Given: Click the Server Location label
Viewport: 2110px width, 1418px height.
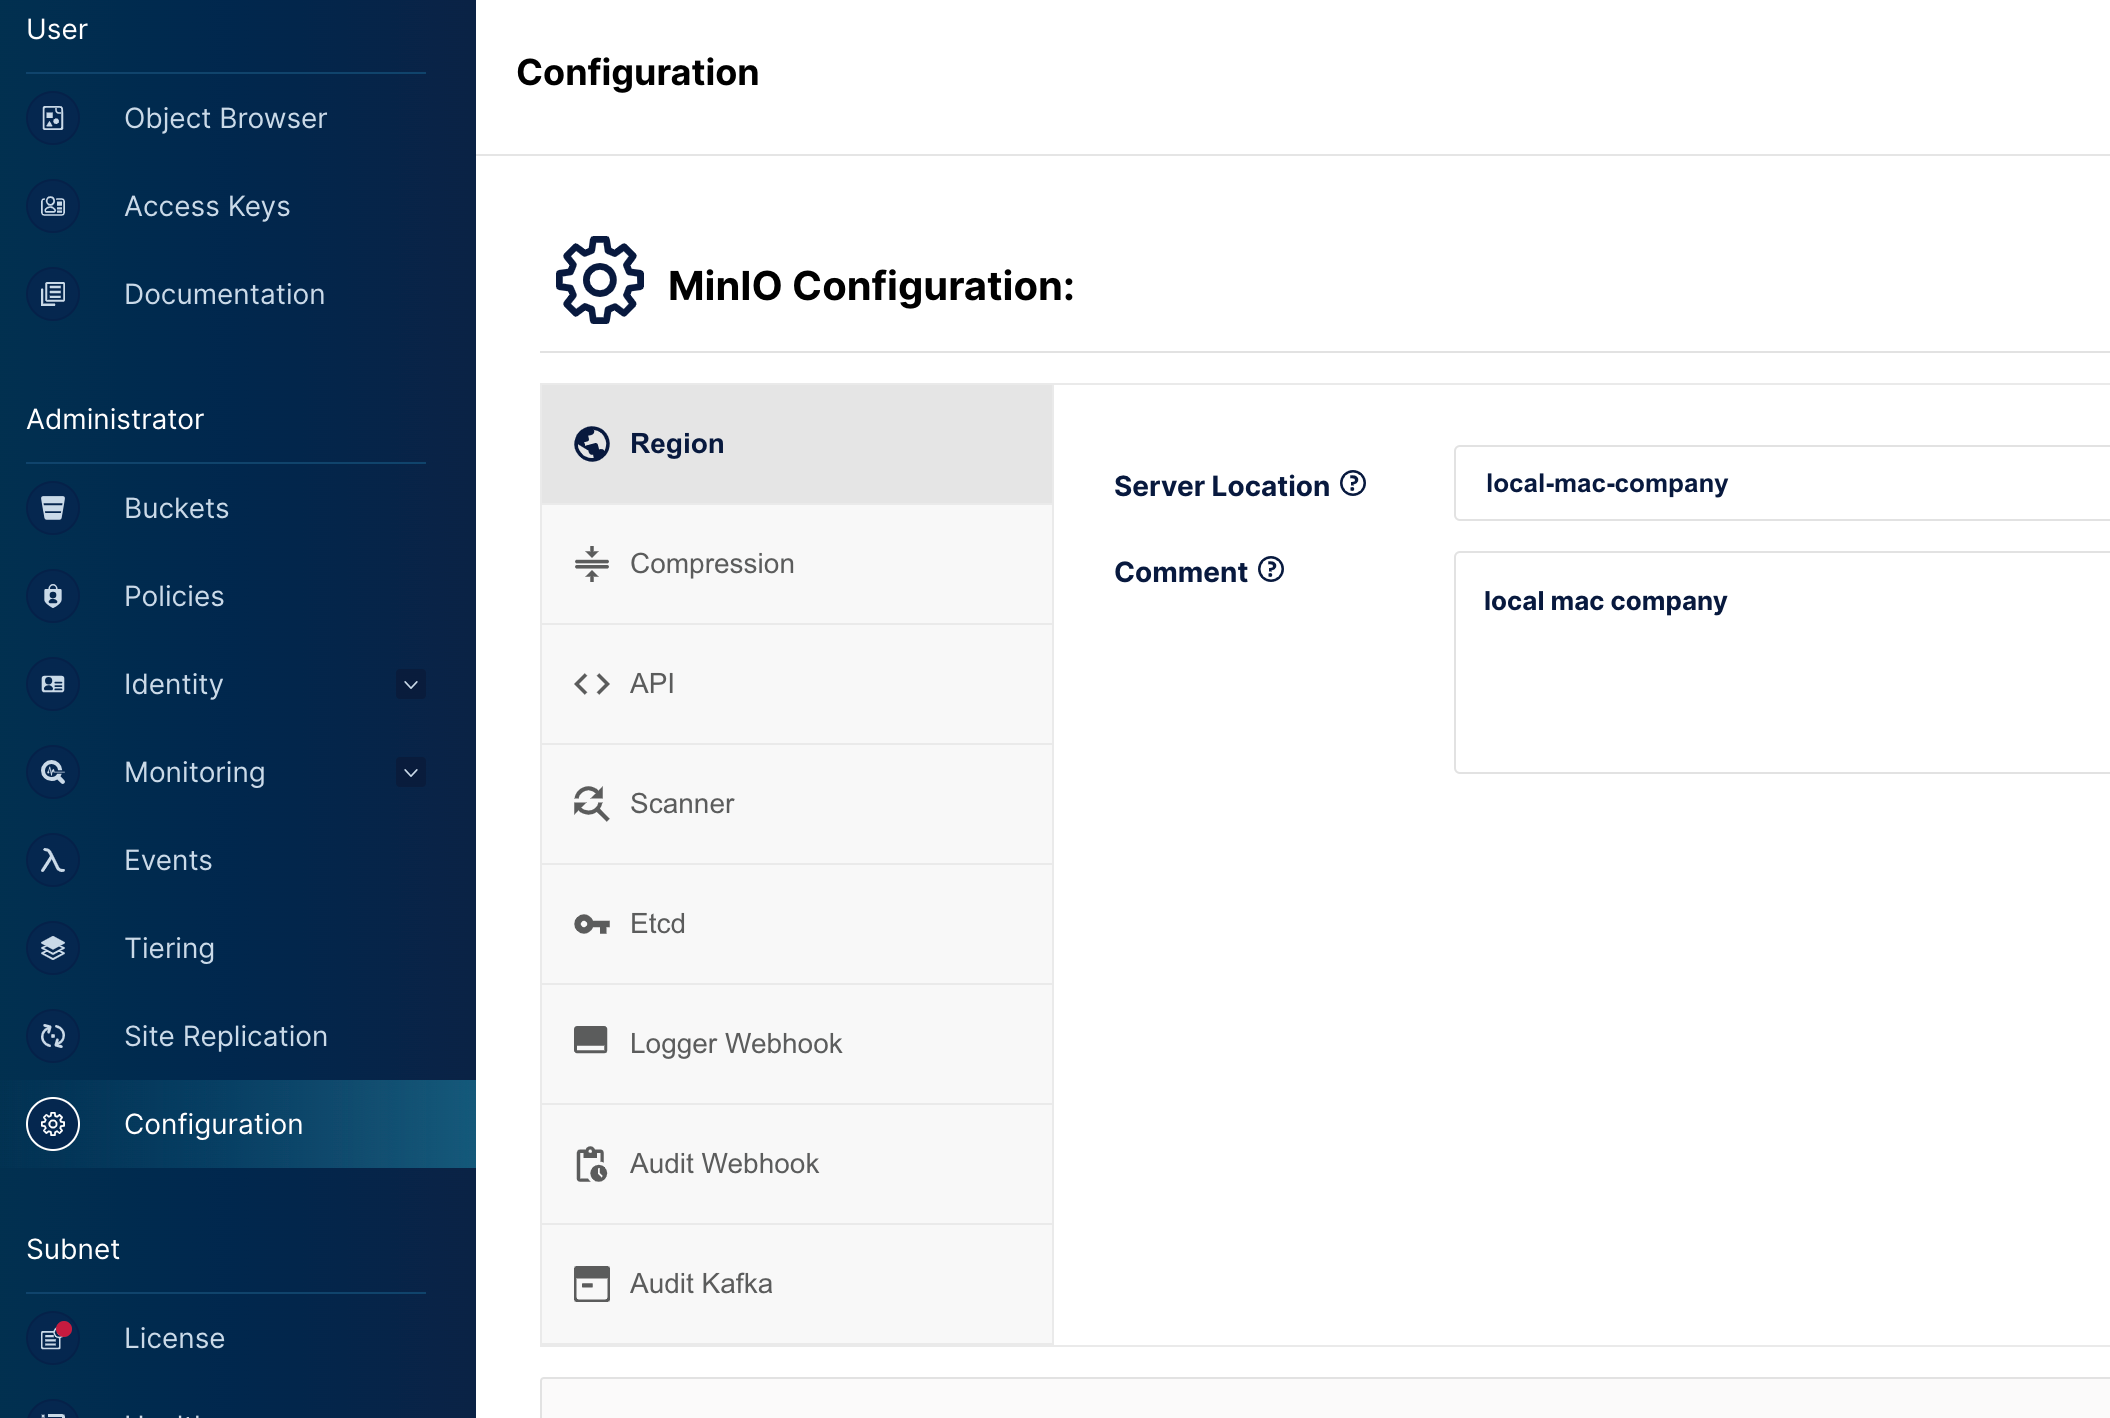Looking at the screenshot, I should pos(1222,486).
